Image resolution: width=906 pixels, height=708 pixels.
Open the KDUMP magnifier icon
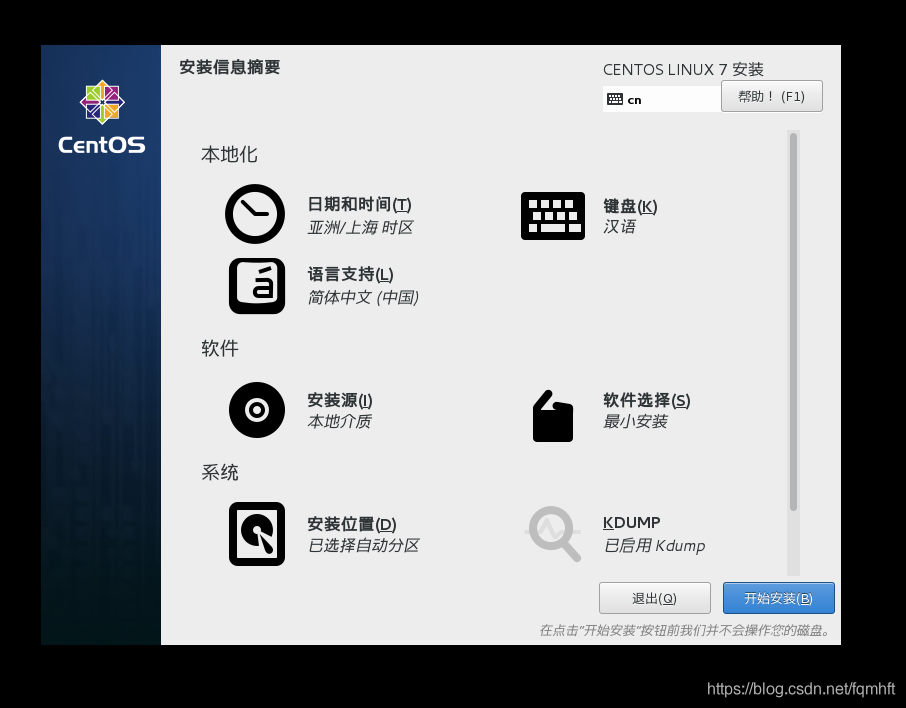click(554, 533)
